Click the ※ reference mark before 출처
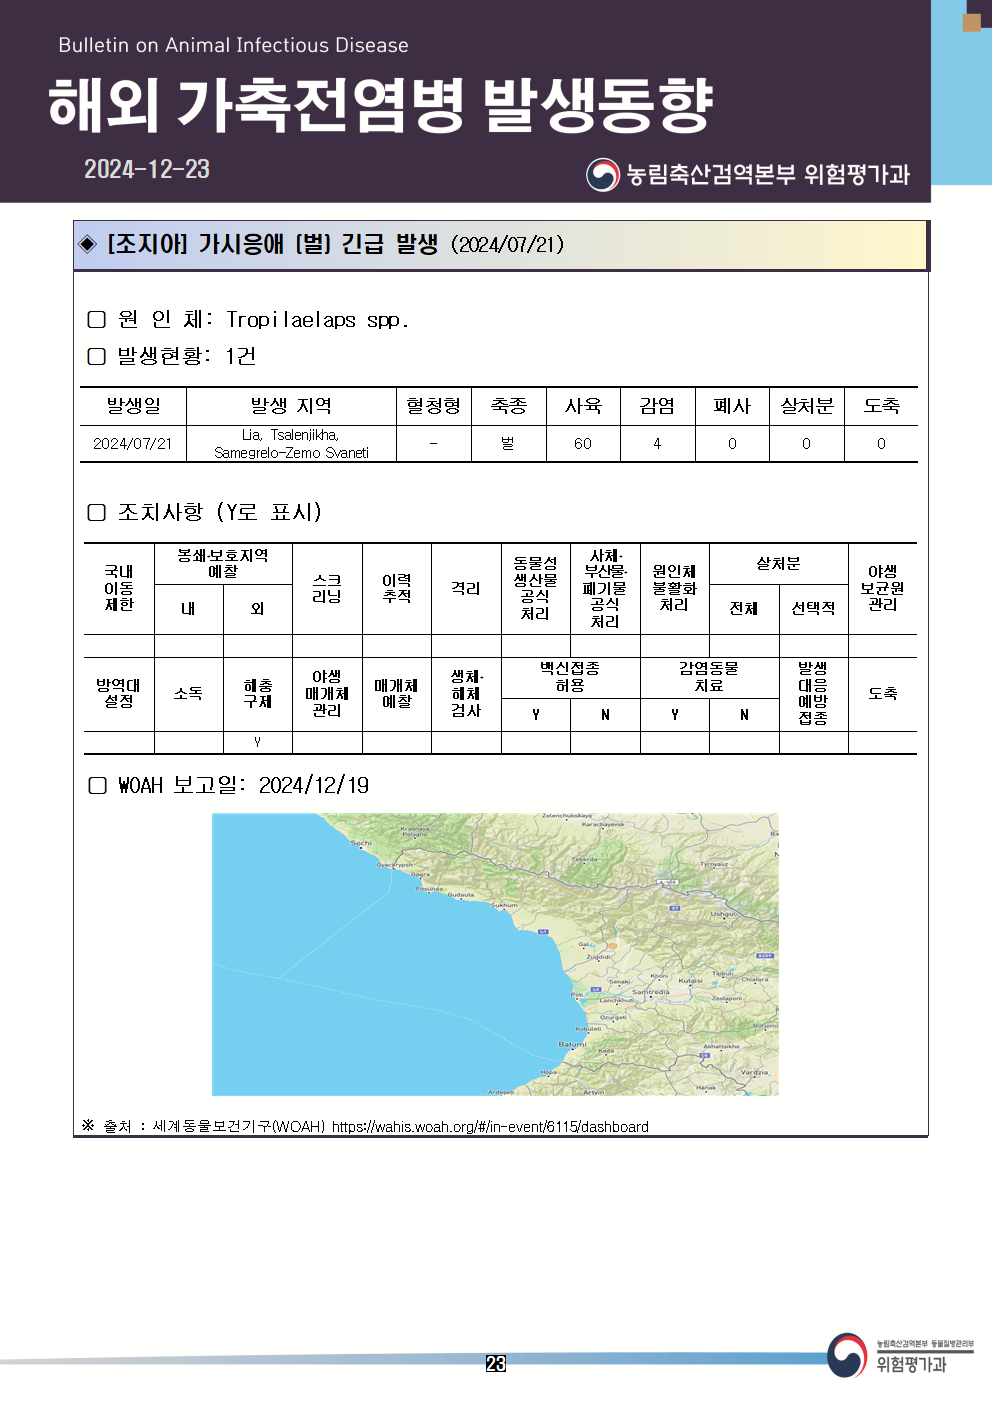Screen dimensions: 992x1403 (88, 1126)
